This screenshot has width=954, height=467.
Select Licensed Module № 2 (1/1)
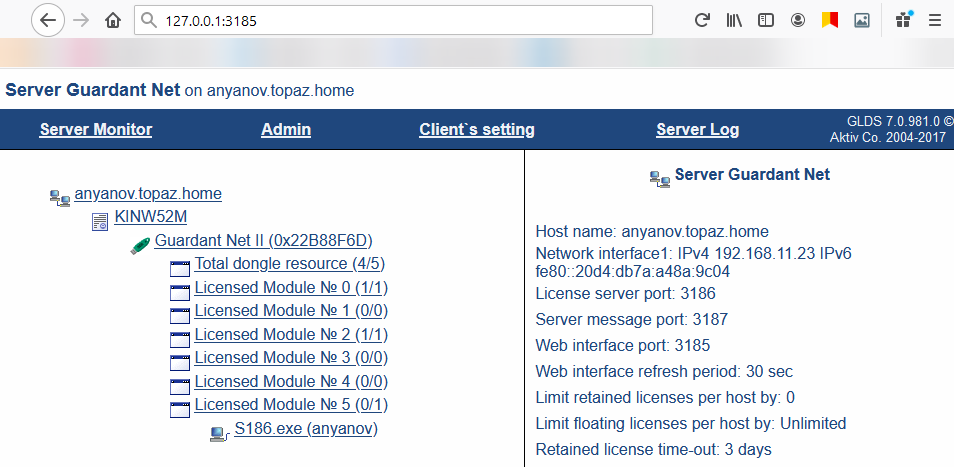point(291,334)
